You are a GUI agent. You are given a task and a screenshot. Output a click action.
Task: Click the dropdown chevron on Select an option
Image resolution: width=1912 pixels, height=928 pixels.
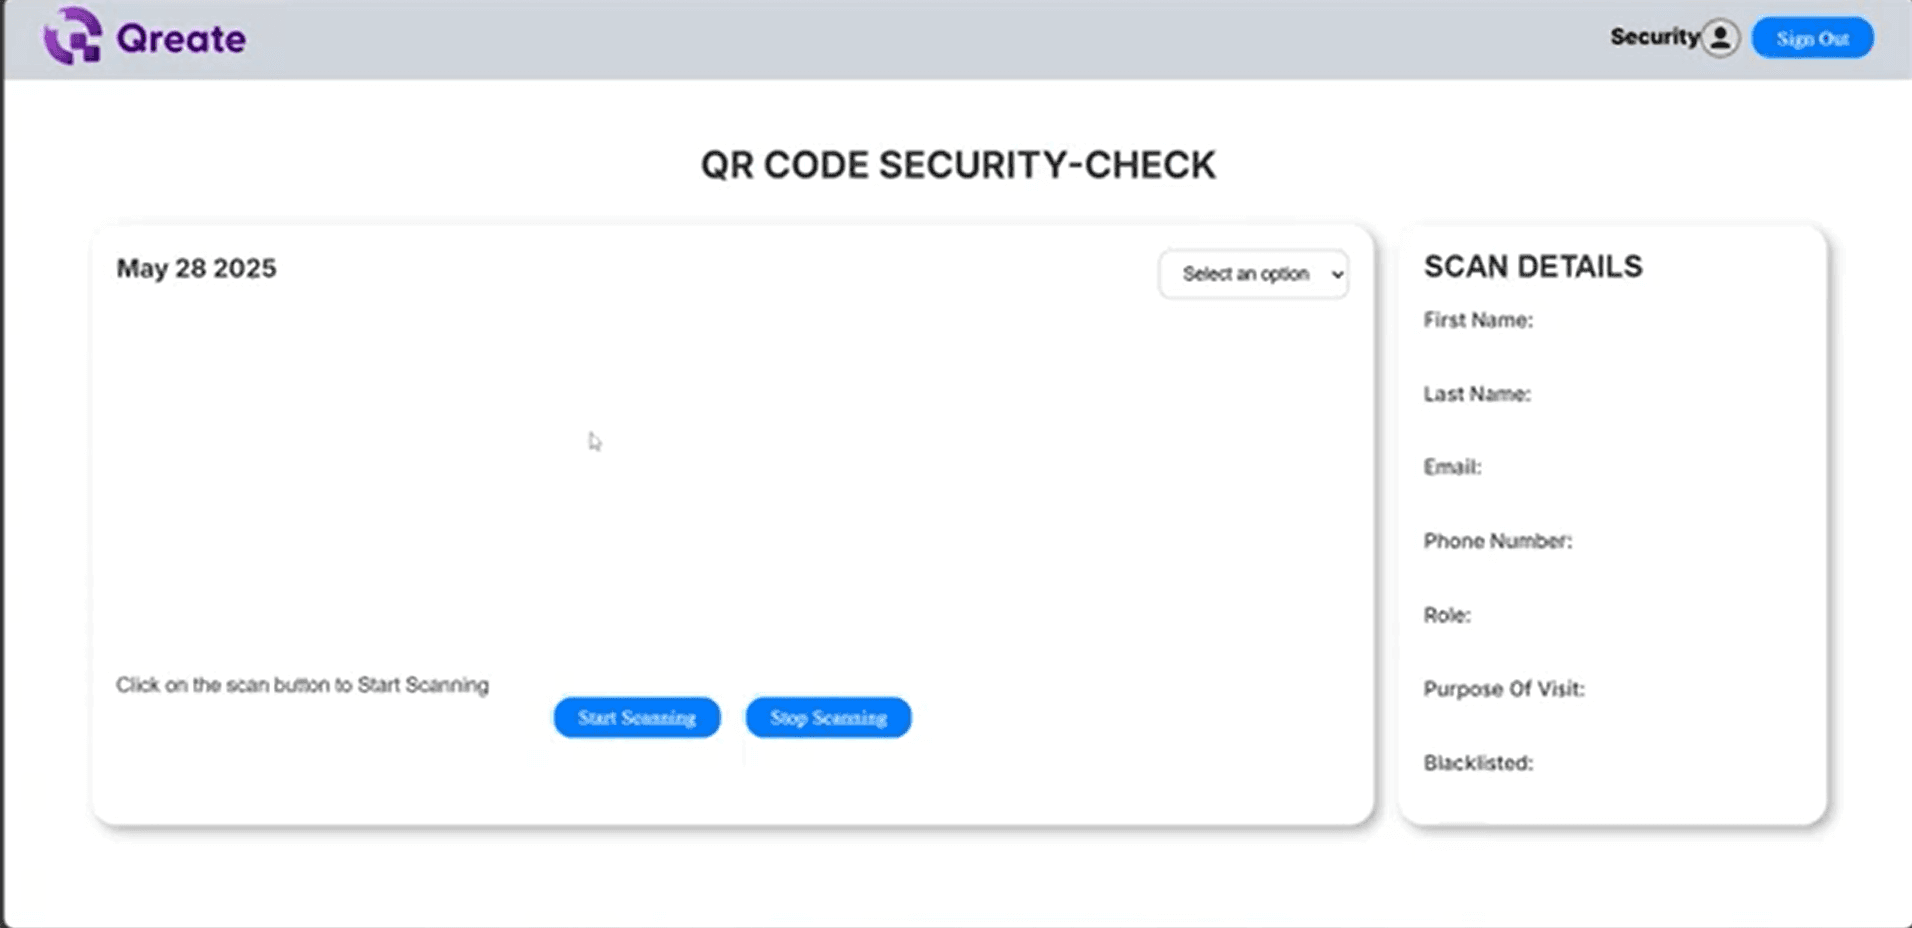pyautogui.click(x=1336, y=274)
